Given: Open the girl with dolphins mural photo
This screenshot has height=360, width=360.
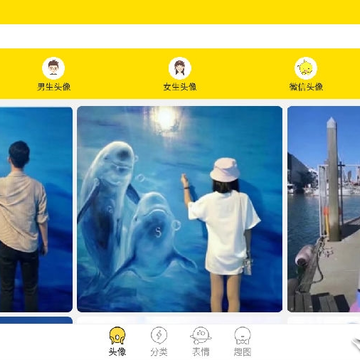Looking at the screenshot, I should pos(180,209).
